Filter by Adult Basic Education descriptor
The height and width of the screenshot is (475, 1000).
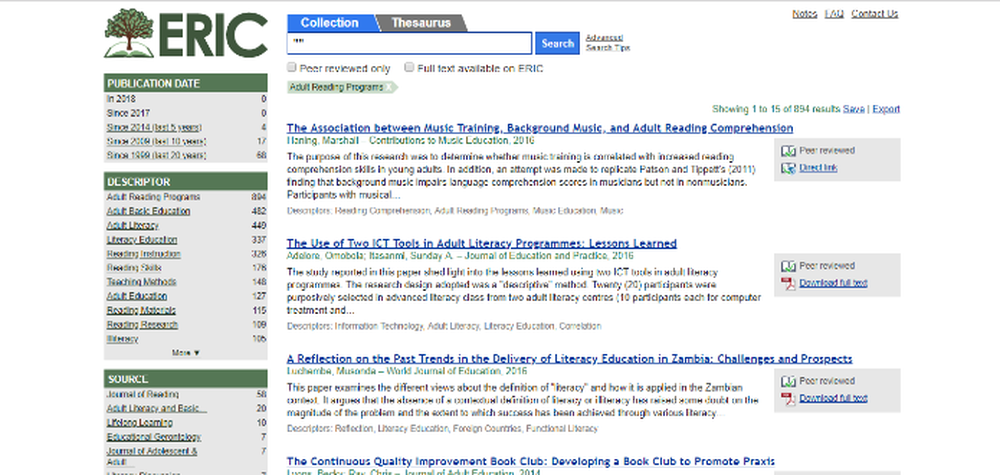tap(148, 211)
